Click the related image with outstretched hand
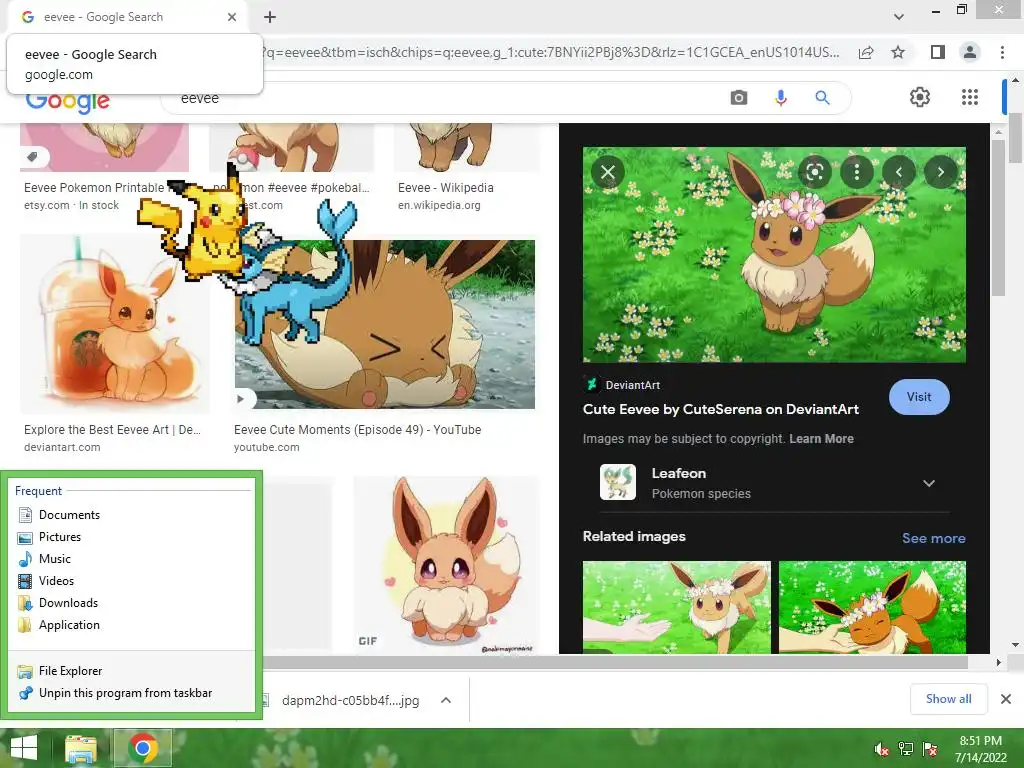 pyautogui.click(x=677, y=607)
